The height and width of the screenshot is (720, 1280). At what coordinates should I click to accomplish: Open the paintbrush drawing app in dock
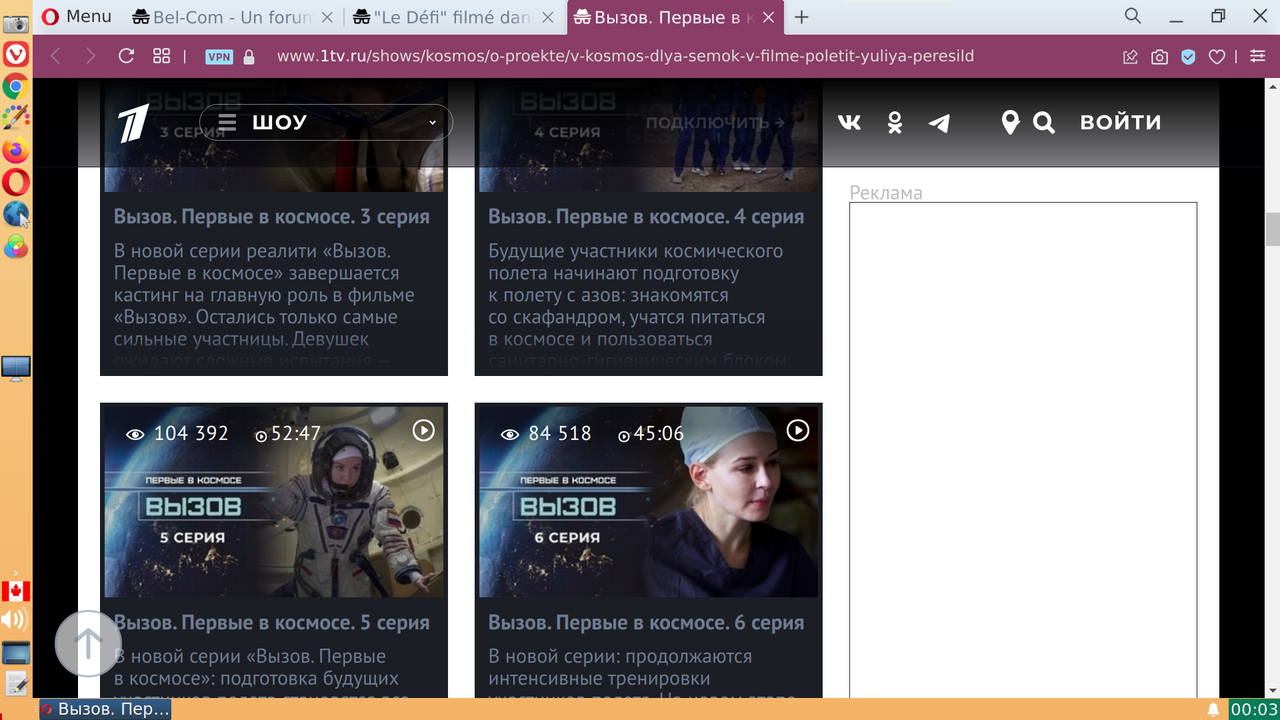(15, 118)
